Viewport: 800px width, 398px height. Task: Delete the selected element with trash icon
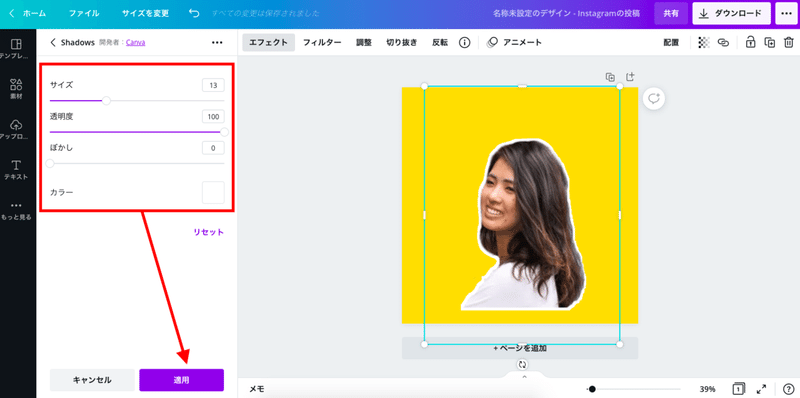pos(789,43)
